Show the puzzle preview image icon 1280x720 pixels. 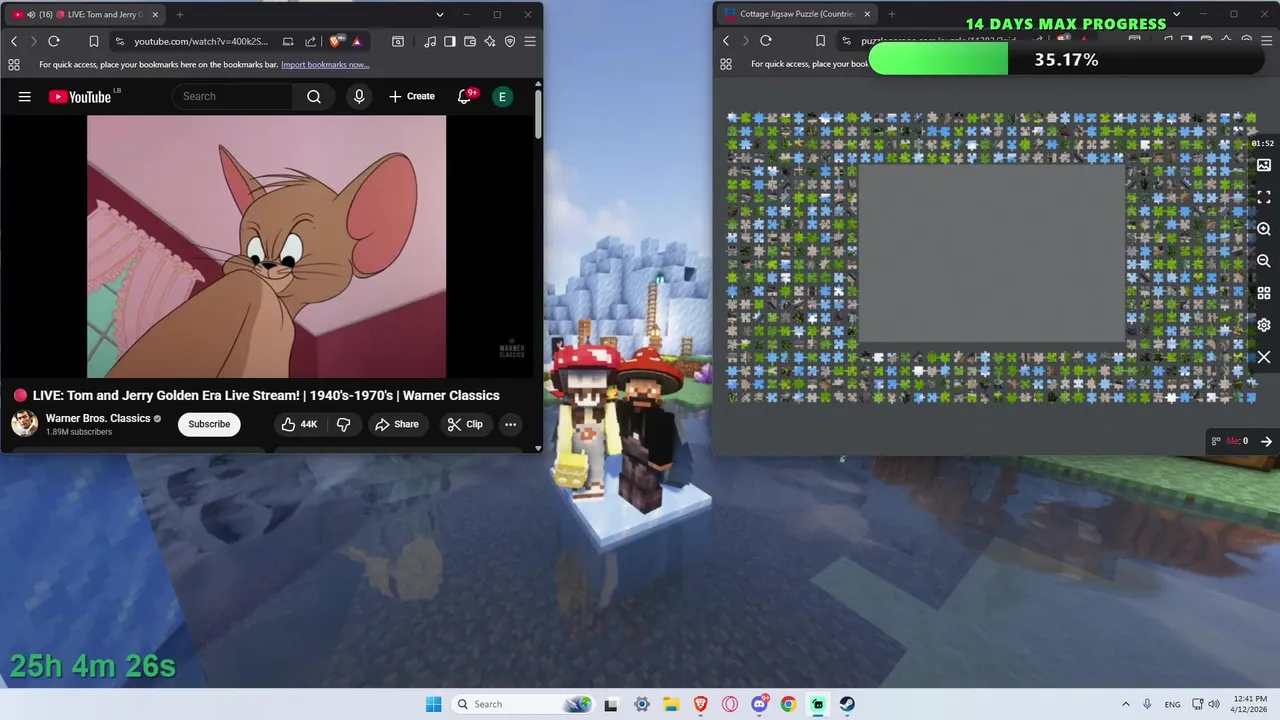pos(1264,165)
